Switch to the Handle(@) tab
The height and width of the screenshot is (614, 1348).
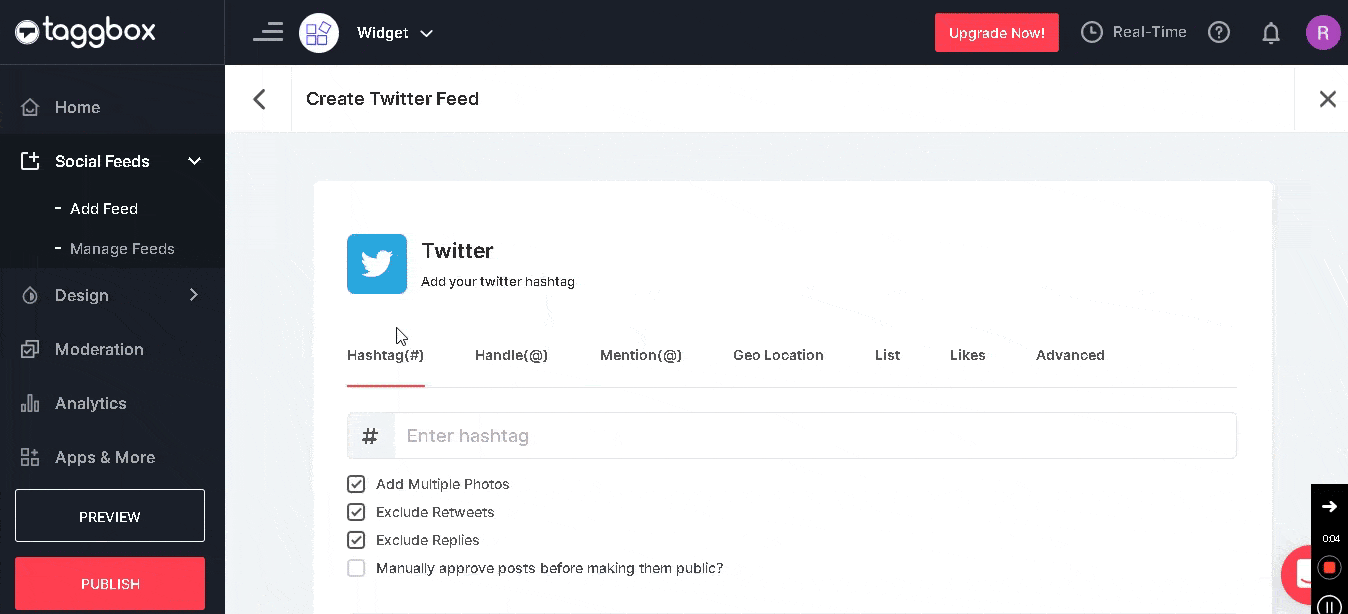[511, 355]
